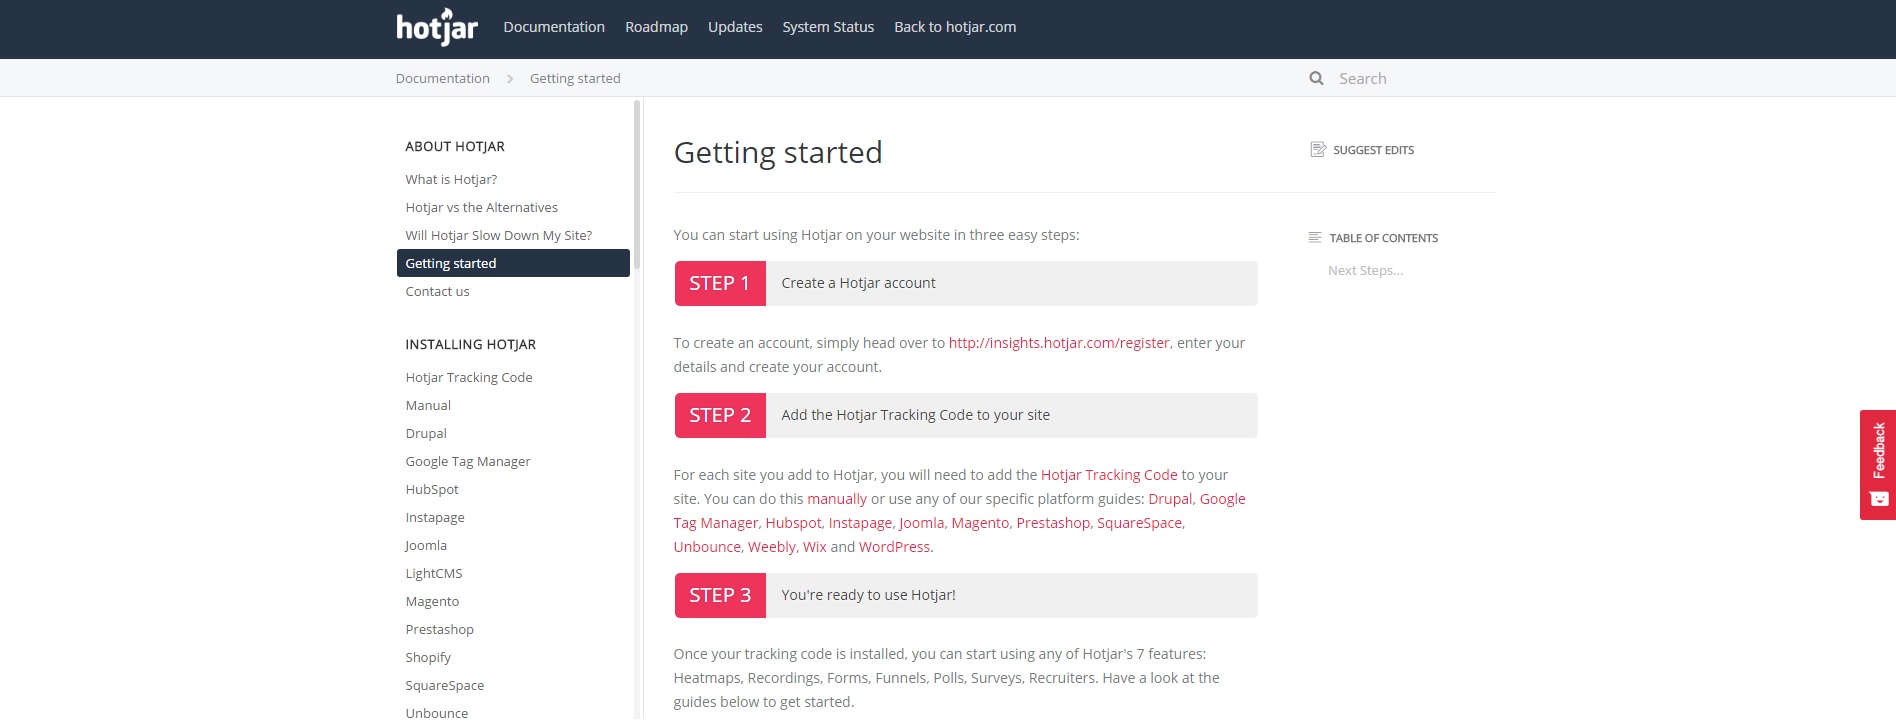1896x724 pixels.
Task: Open Instapage sidebar item
Action: pyautogui.click(x=435, y=517)
